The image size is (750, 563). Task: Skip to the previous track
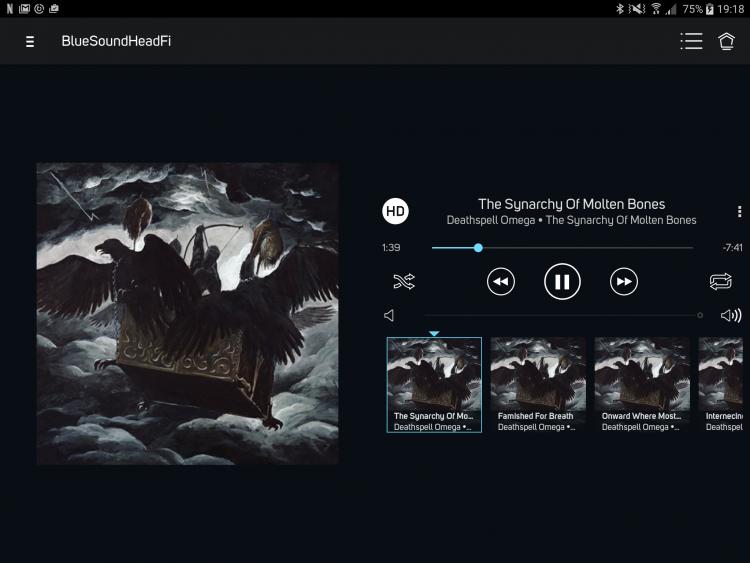pyautogui.click(x=501, y=282)
